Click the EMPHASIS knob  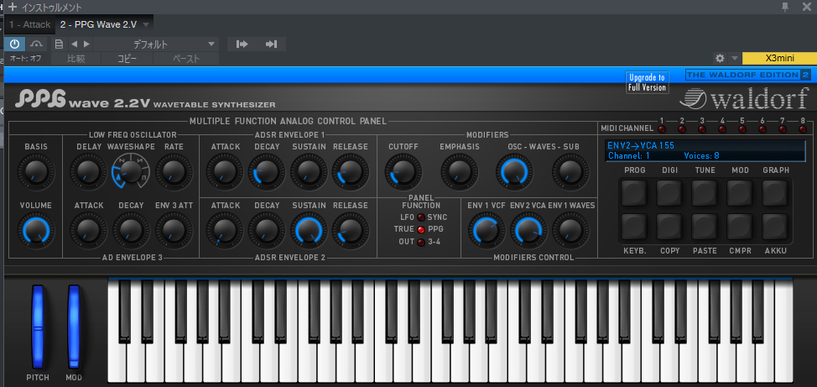tap(459, 171)
